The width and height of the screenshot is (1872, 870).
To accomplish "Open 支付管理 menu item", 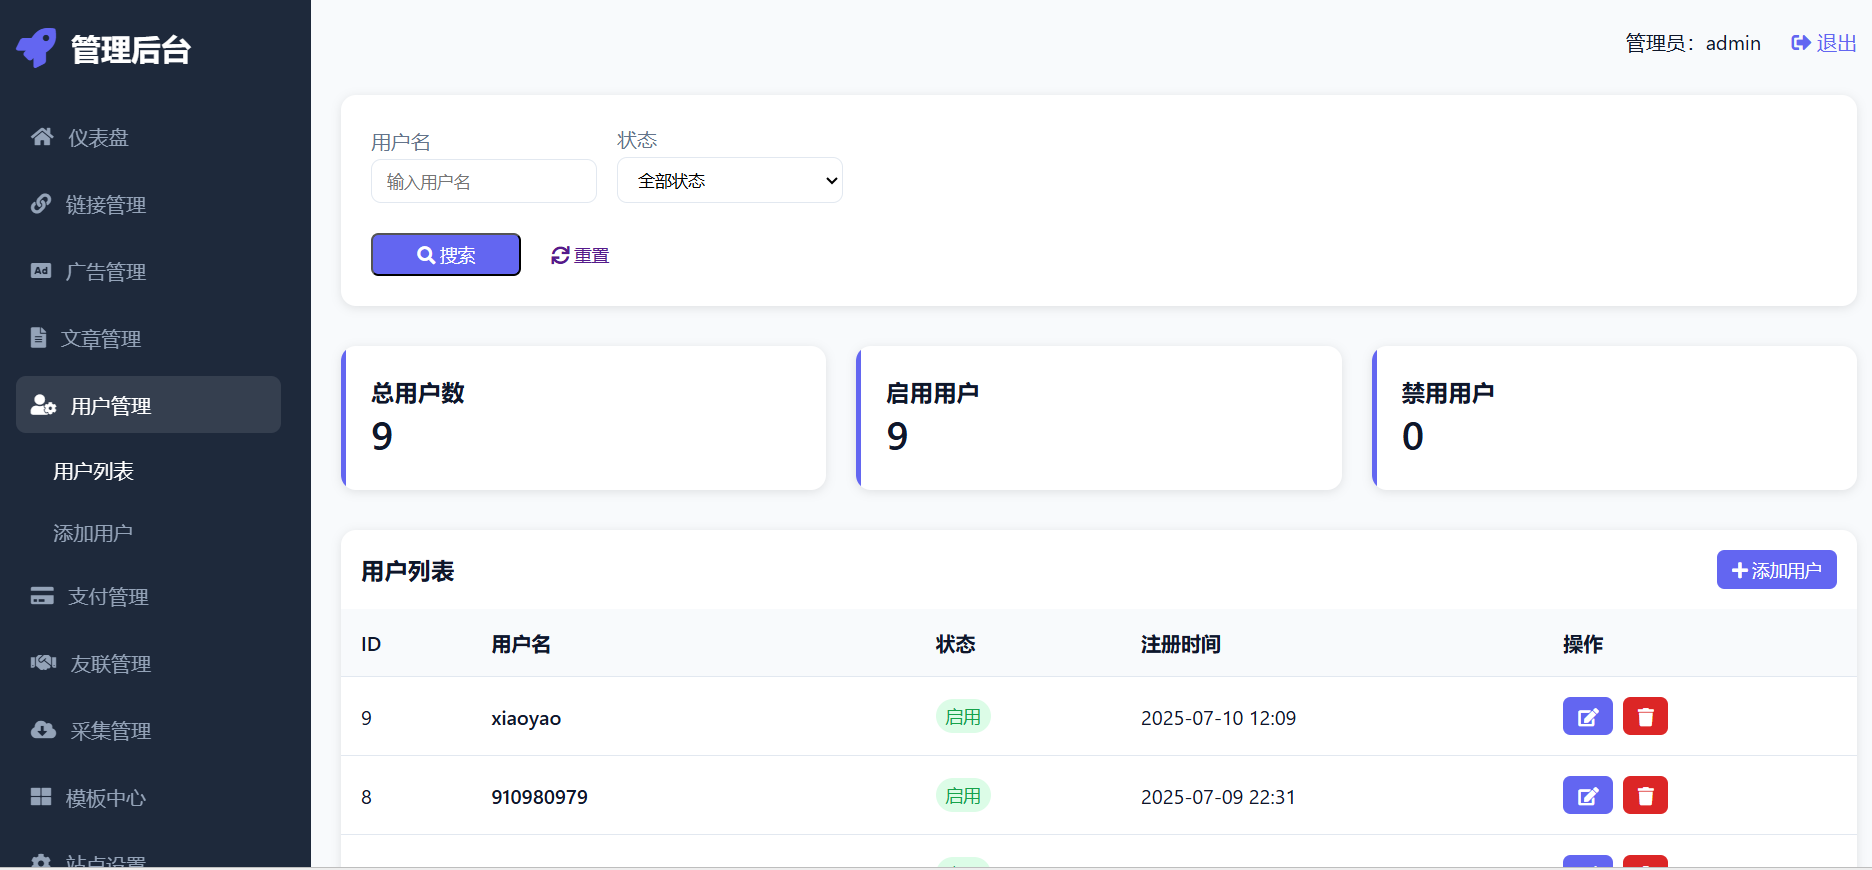I will point(148,596).
